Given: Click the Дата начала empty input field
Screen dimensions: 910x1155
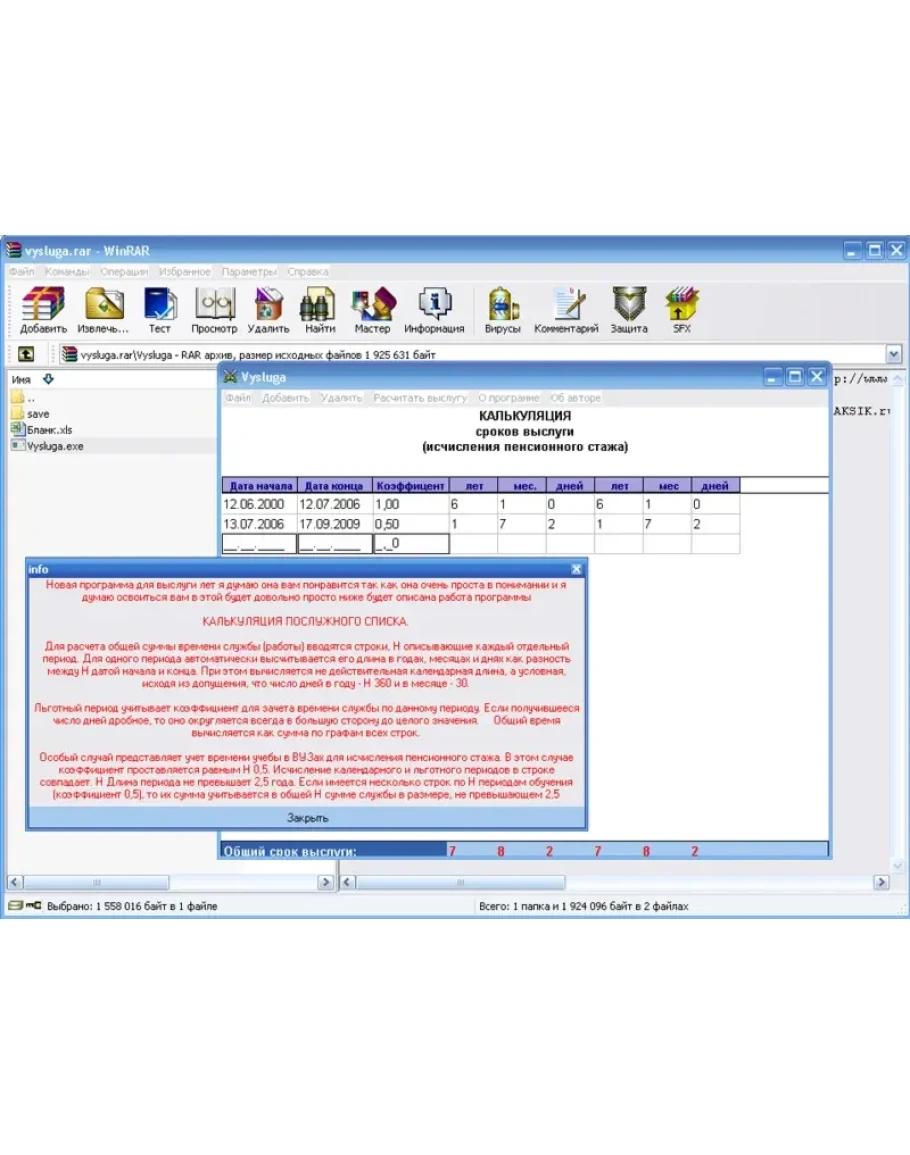Looking at the screenshot, I should coord(259,544).
